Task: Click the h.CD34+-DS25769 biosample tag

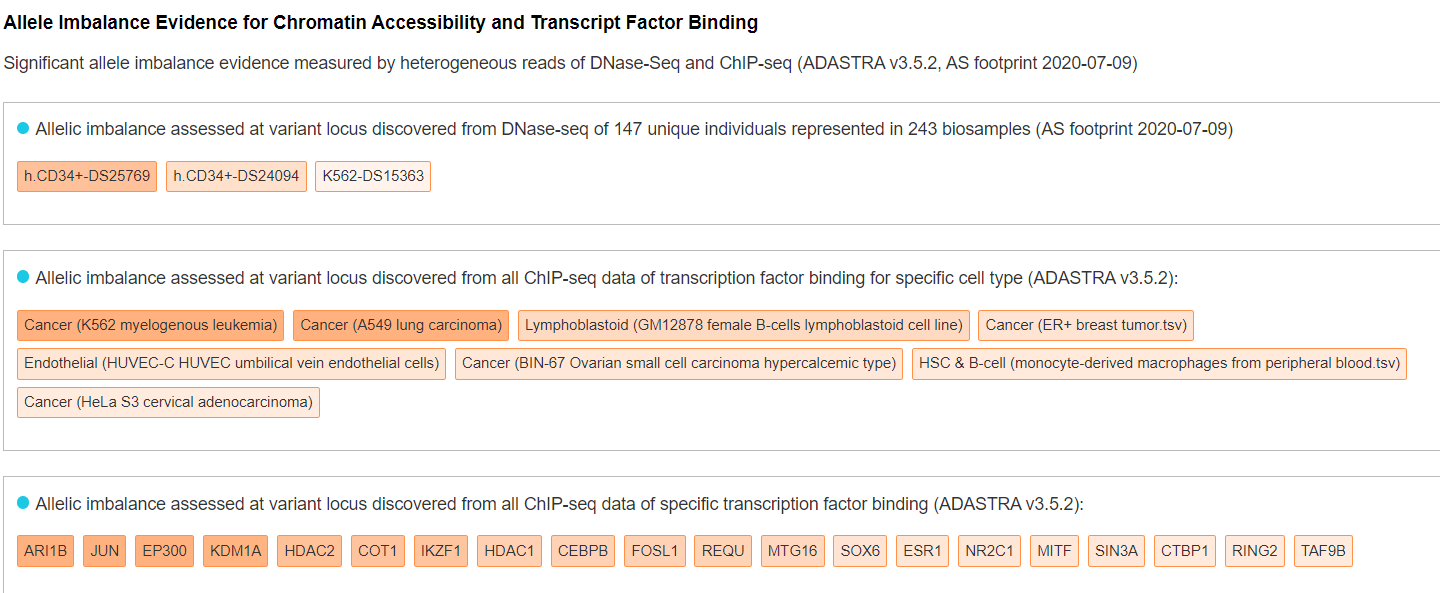Action: click(87, 176)
